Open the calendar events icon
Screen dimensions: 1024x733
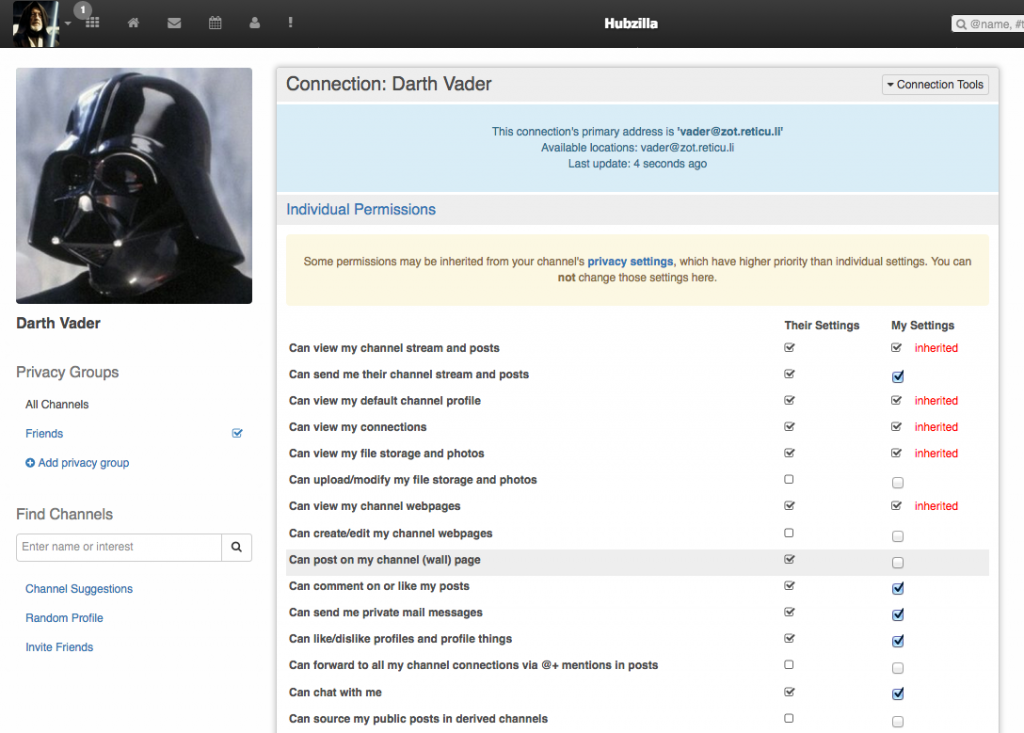215,23
